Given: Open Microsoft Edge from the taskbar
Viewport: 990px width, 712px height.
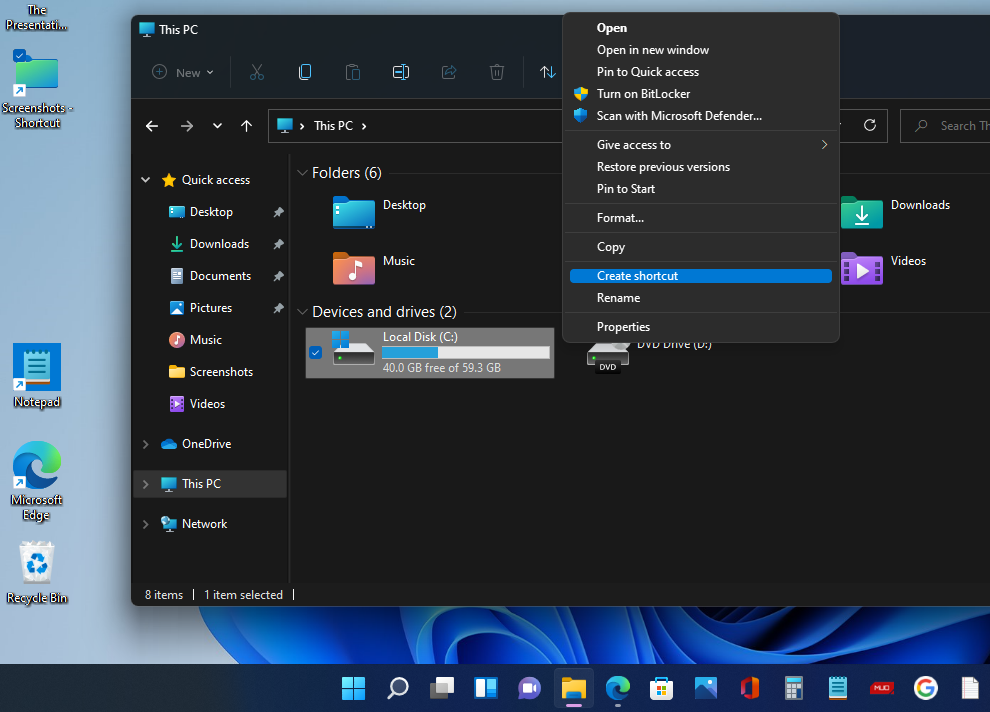Looking at the screenshot, I should click(x=617, y=688).
